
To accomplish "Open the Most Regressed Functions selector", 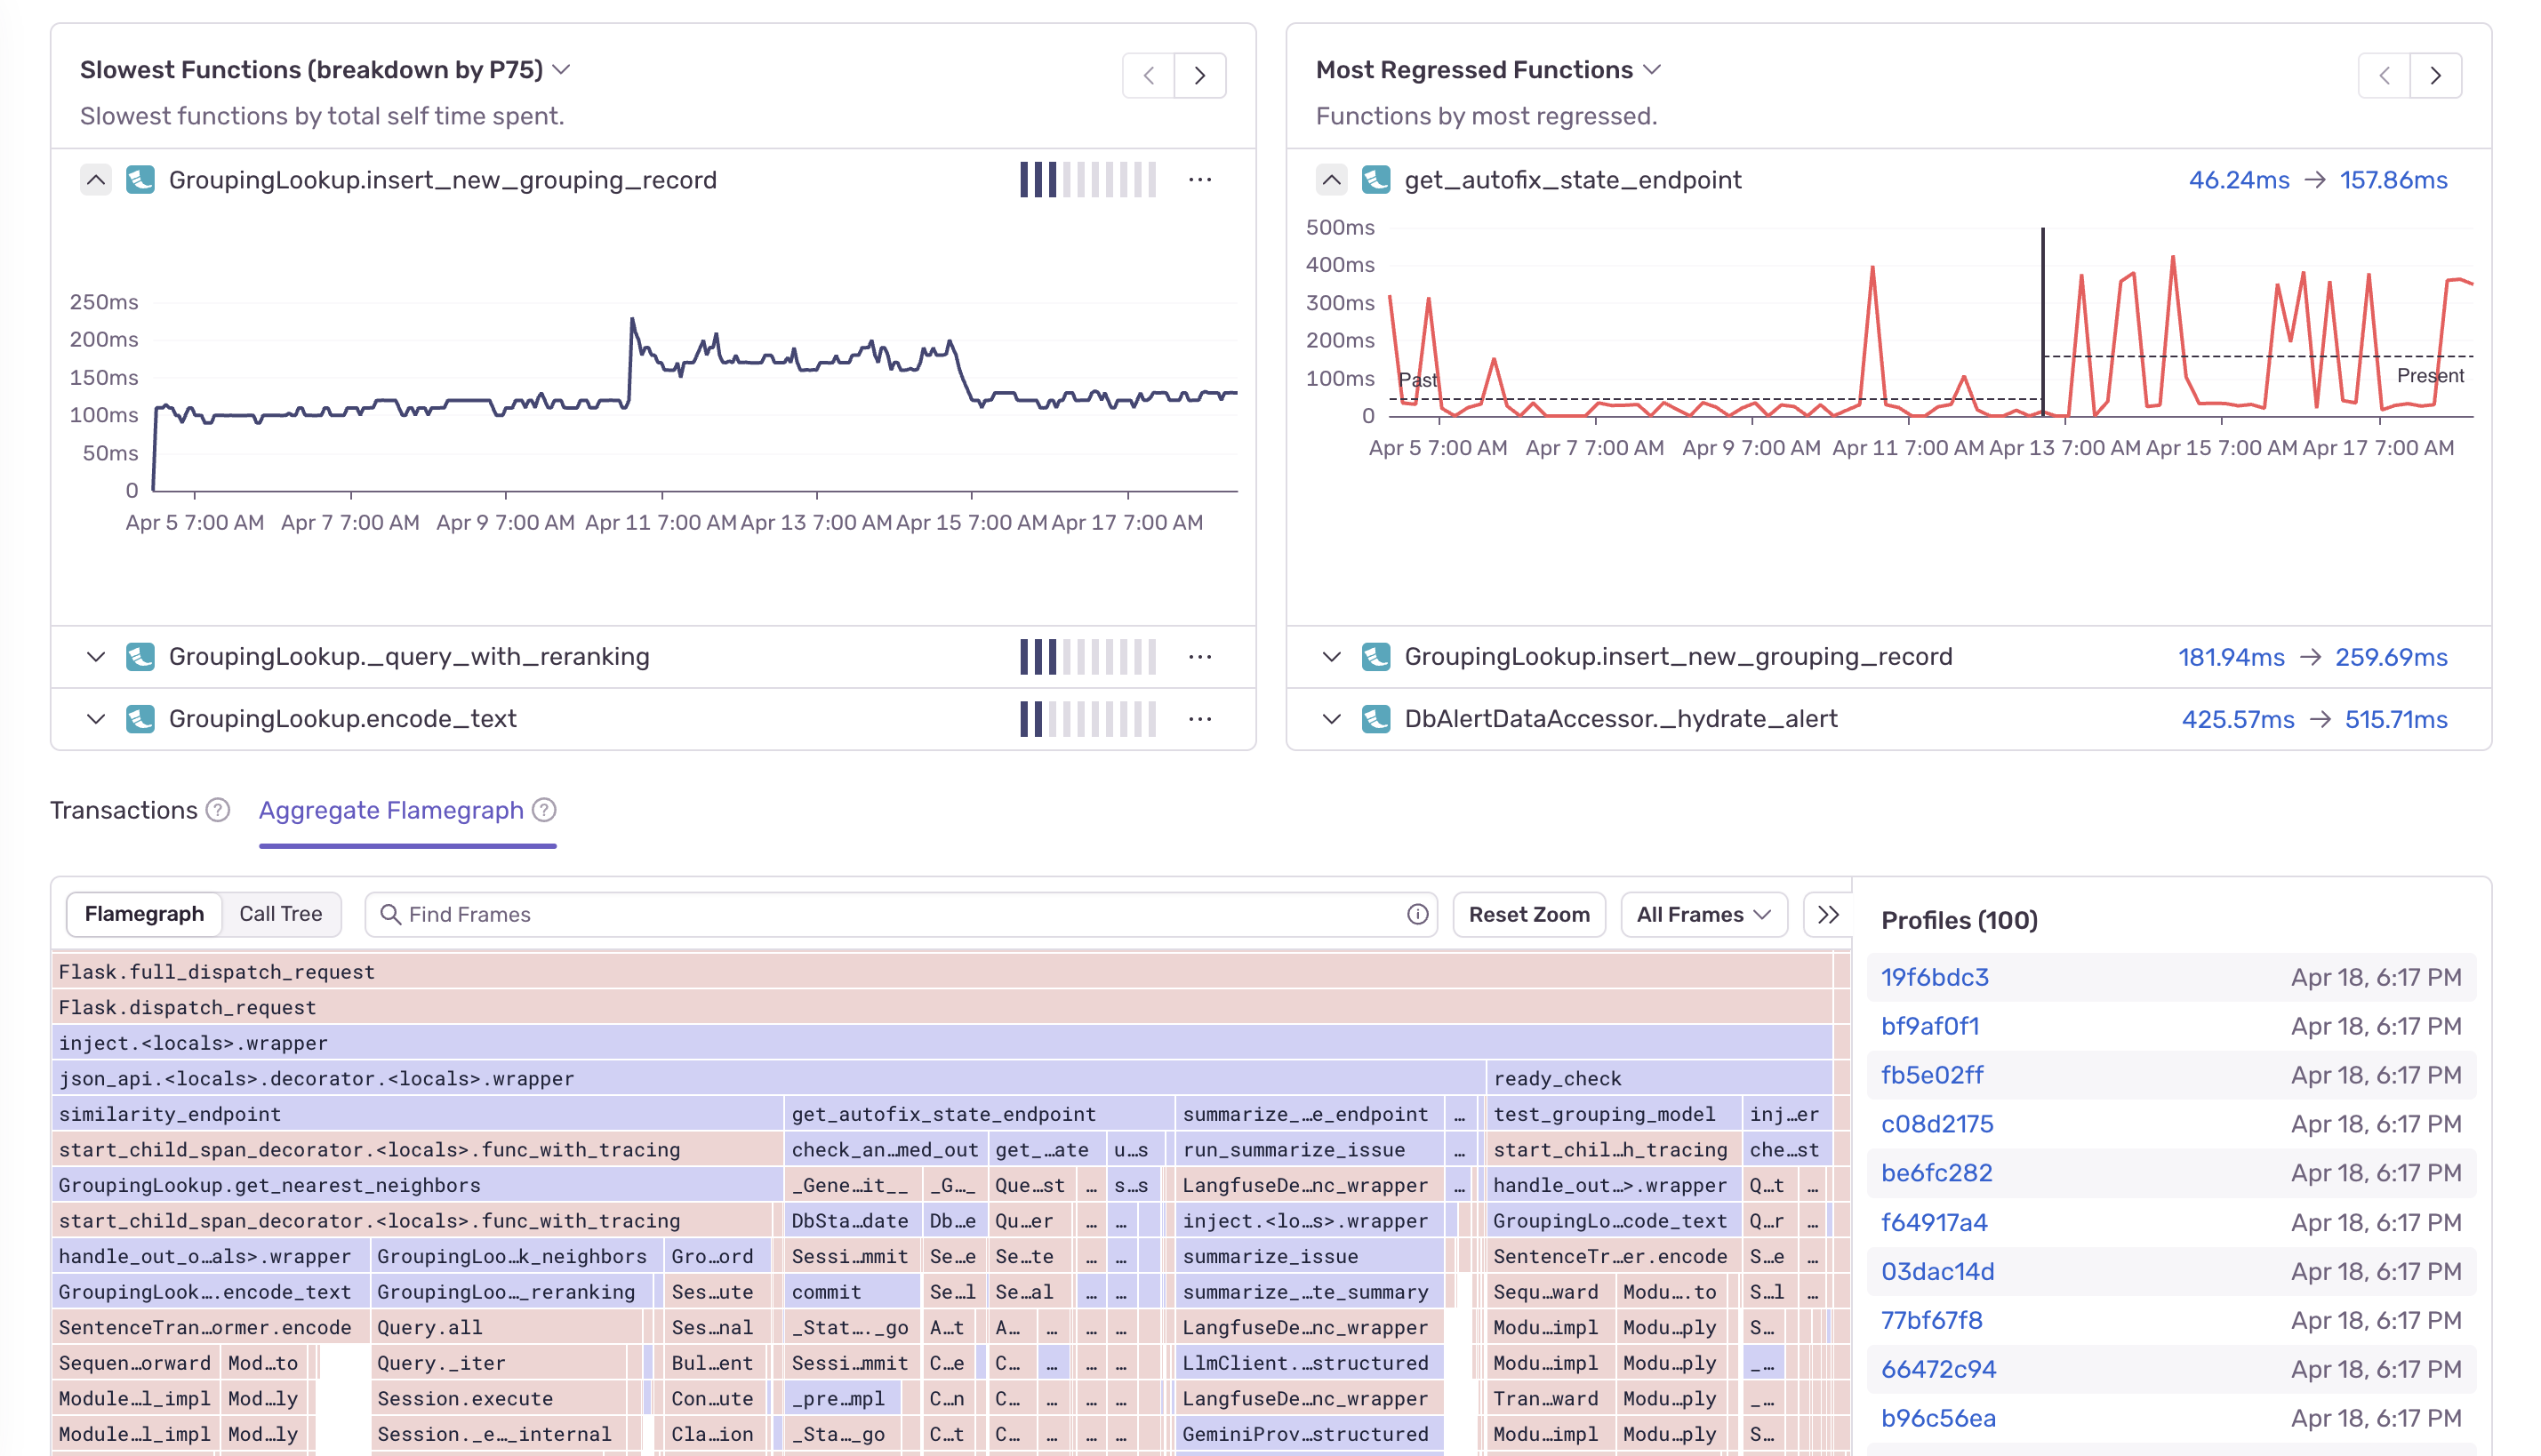I will coord(1654,69).
